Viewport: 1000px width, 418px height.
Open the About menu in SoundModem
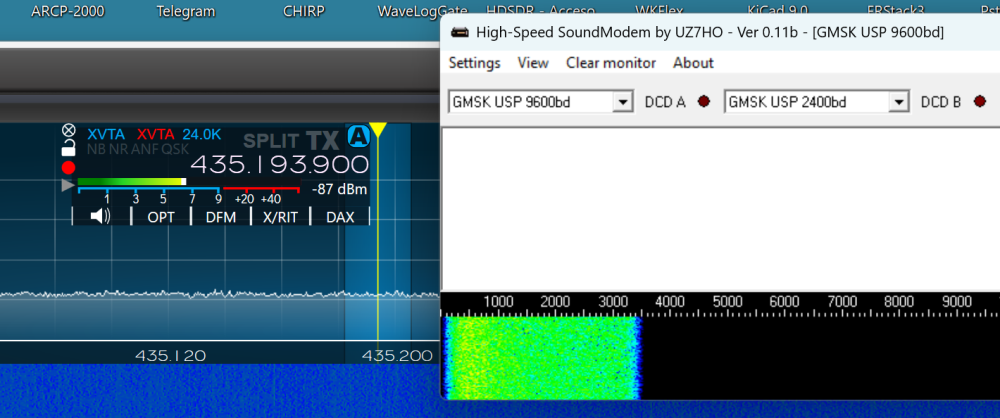(x=693, y=63)
